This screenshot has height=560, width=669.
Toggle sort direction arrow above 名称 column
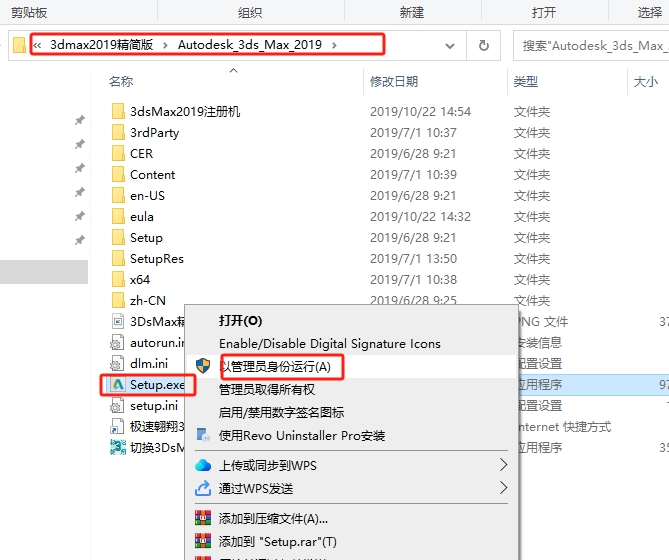(x=233, y=71)
